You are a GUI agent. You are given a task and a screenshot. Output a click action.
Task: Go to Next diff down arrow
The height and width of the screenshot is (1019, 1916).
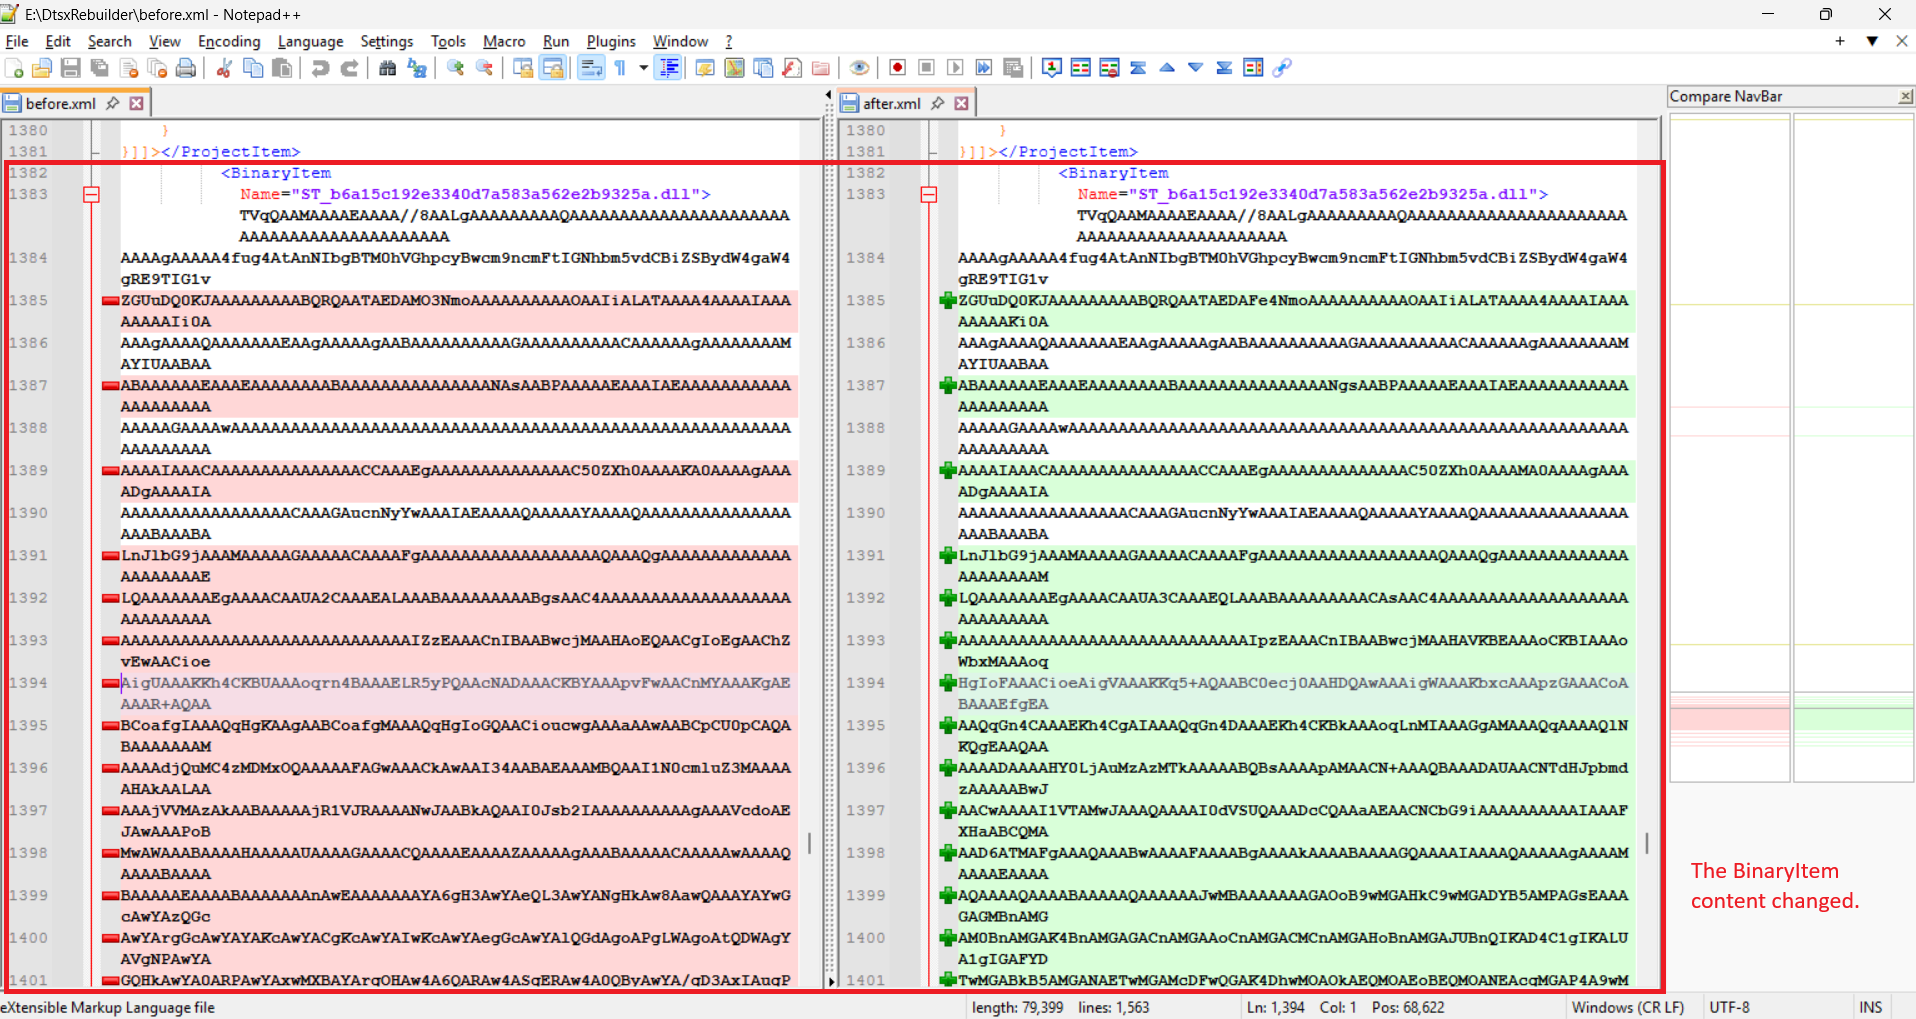pyautogui.click(x=1195, y=68)
